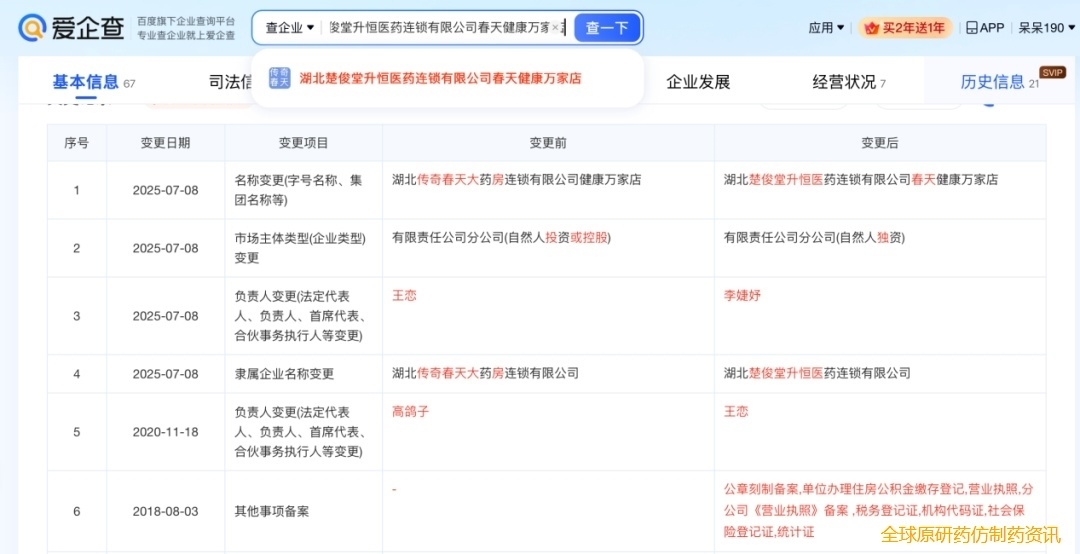Go to the 经营状况 tab

(x=844, y=82)
